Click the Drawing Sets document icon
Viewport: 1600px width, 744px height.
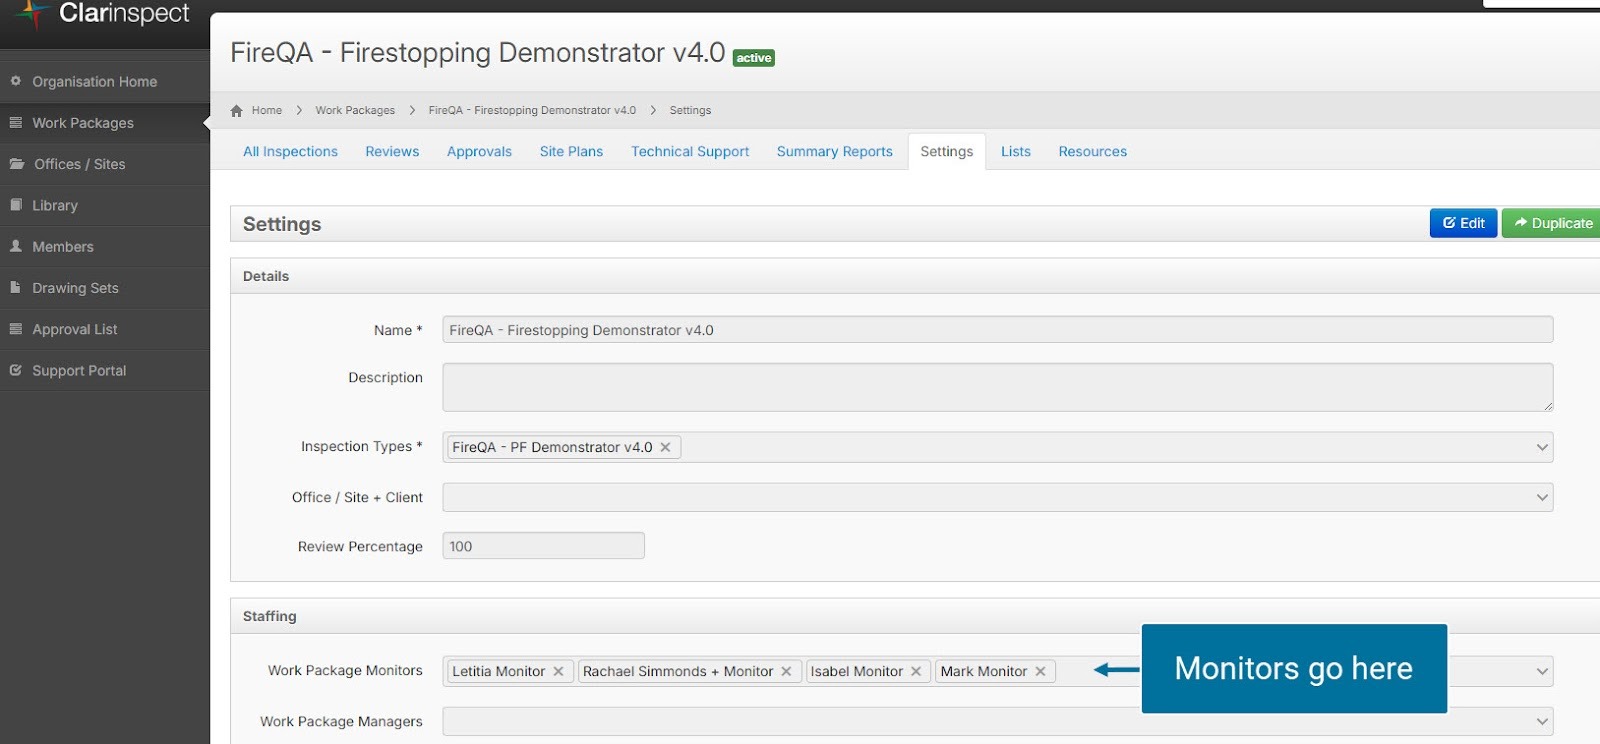16,287
